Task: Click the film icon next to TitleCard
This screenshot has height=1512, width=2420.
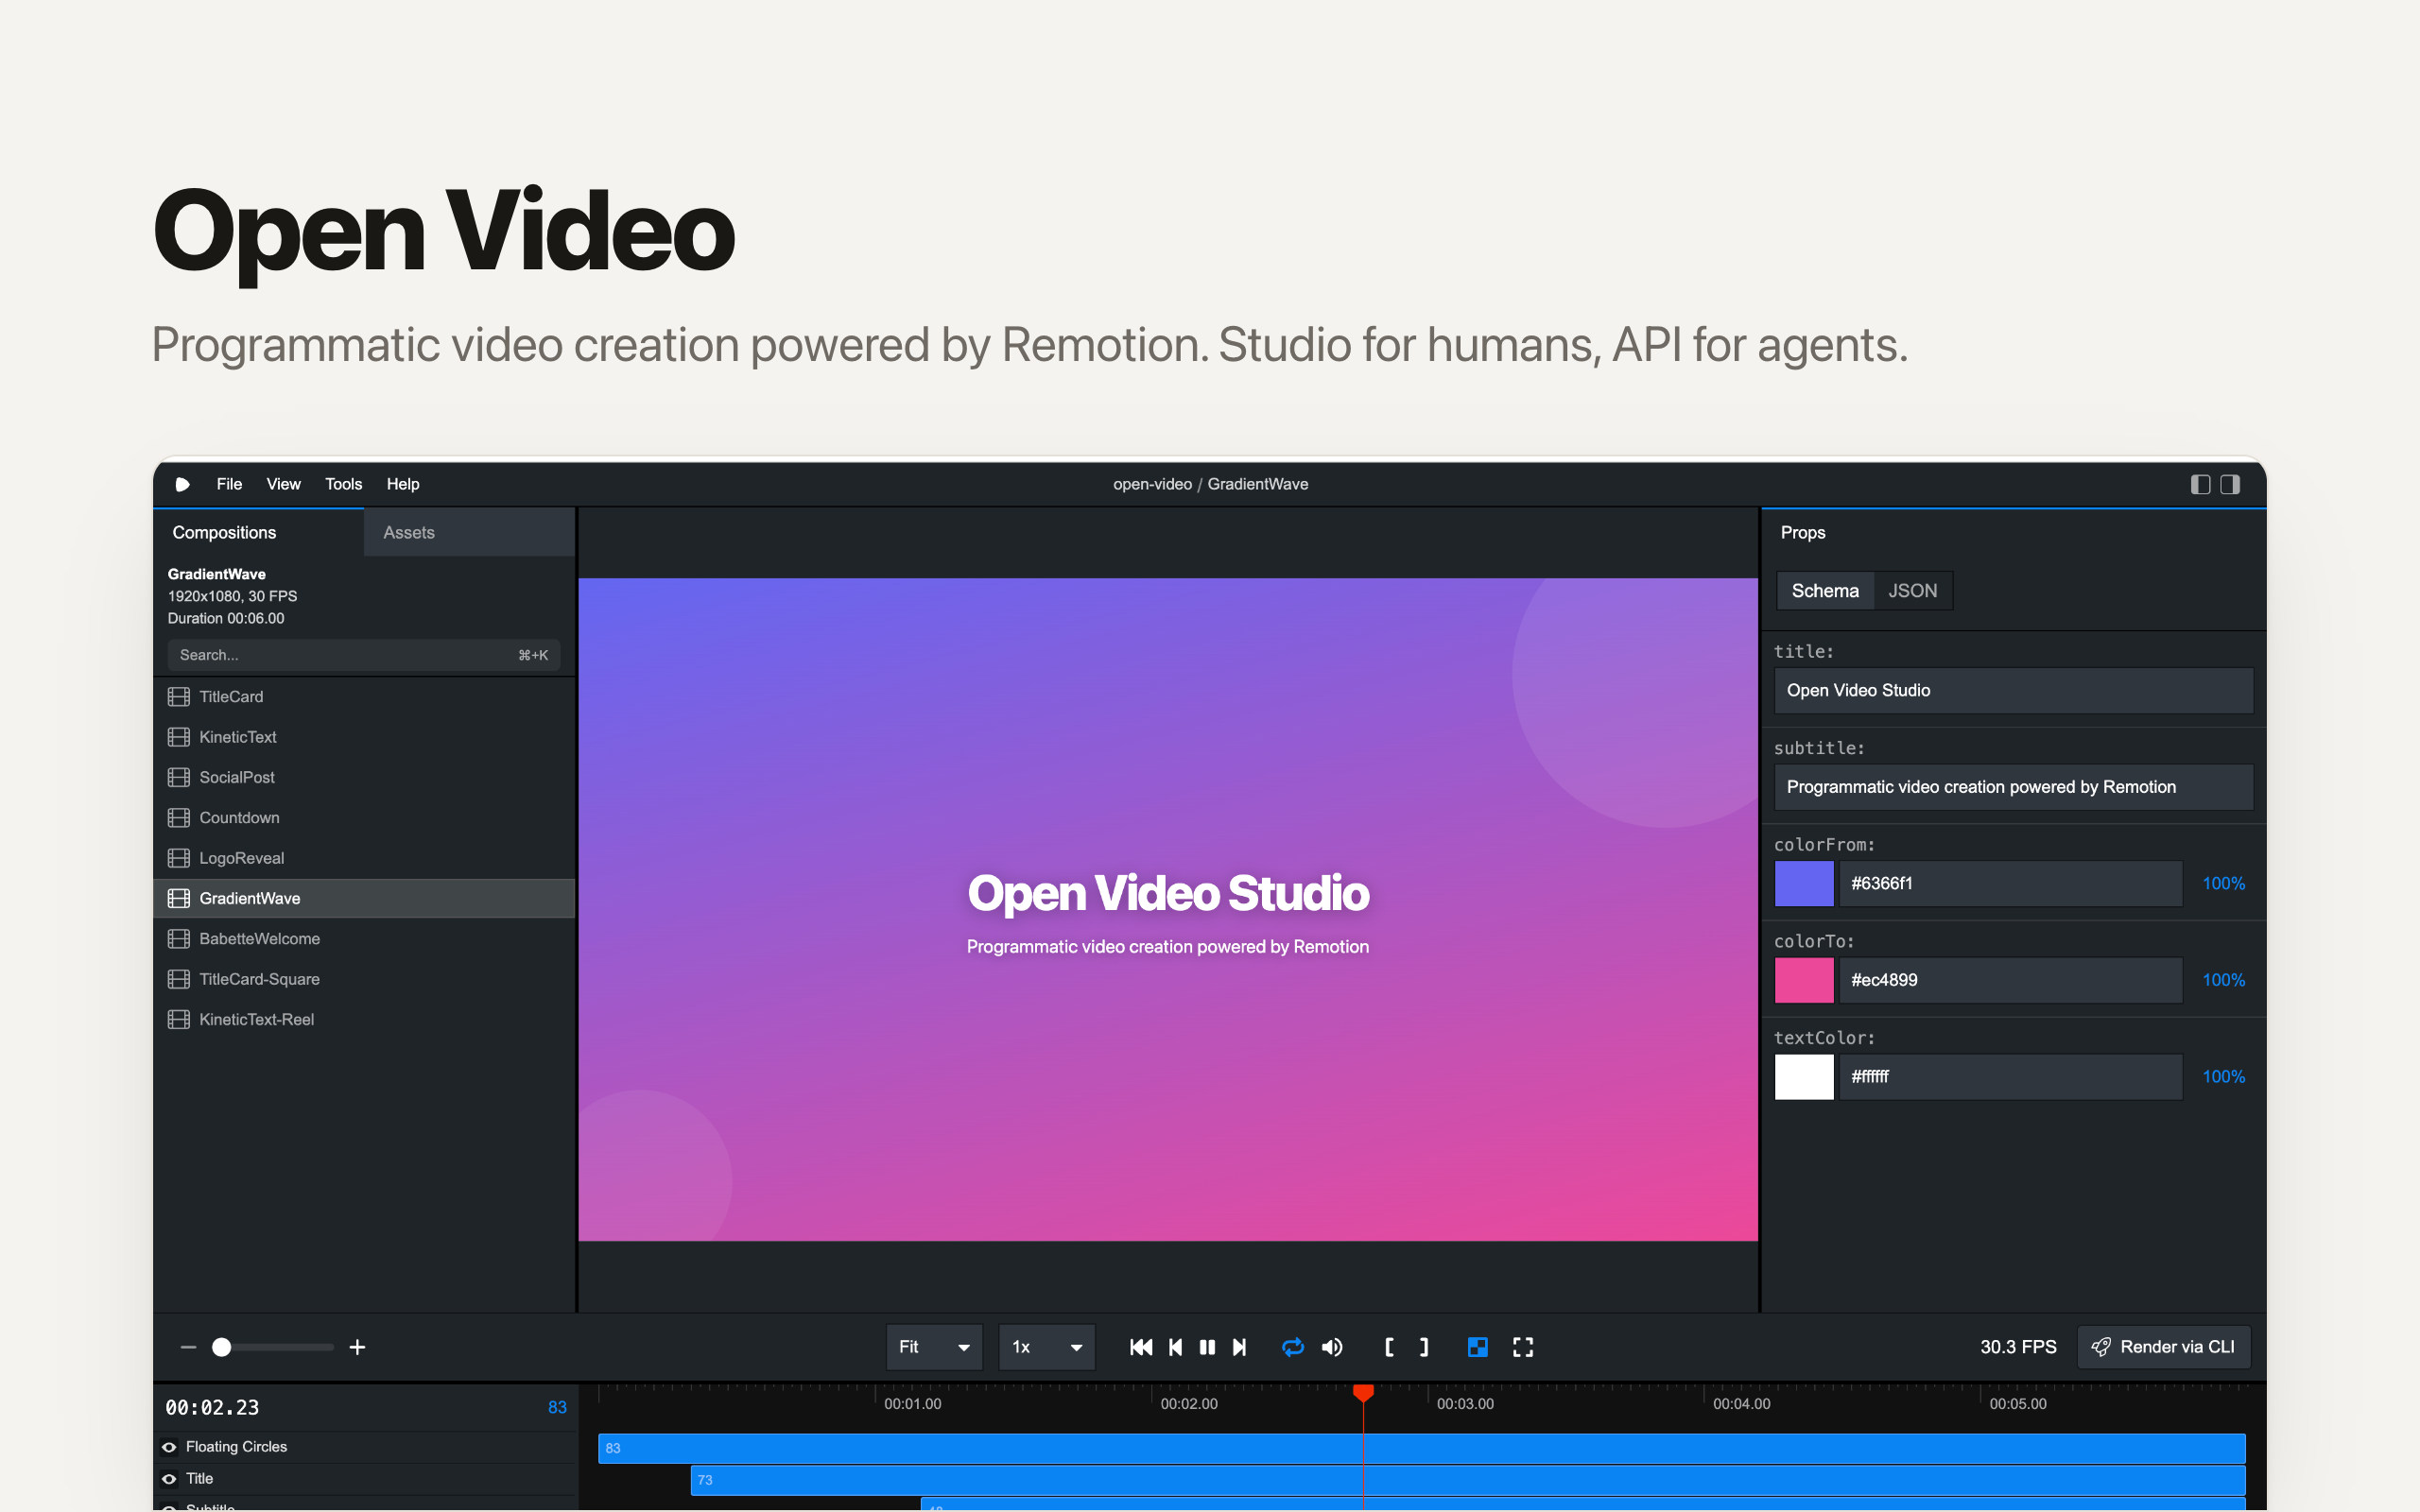Action: point(179,697)
